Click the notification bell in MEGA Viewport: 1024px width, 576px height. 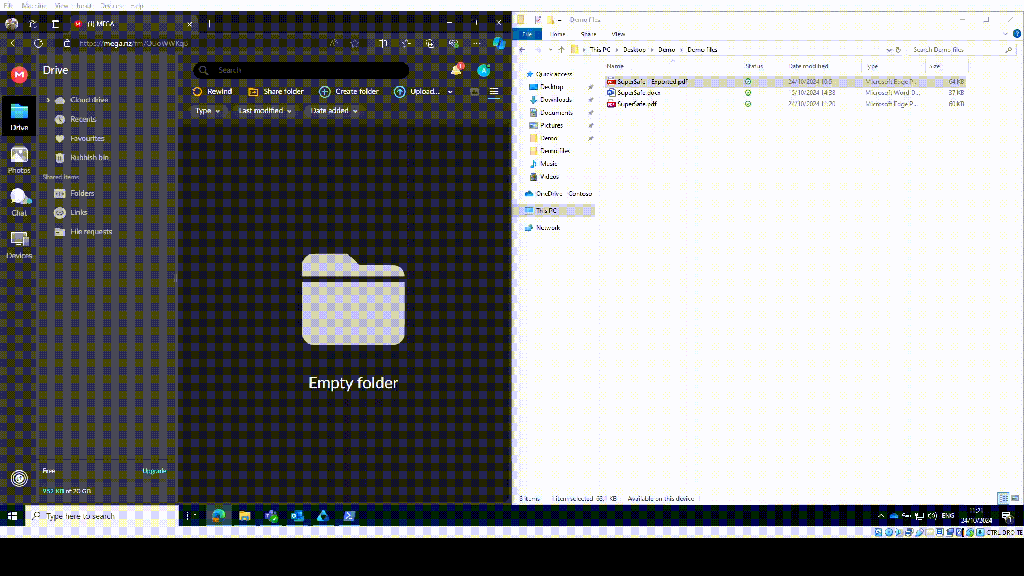click(x=456, y=70)
